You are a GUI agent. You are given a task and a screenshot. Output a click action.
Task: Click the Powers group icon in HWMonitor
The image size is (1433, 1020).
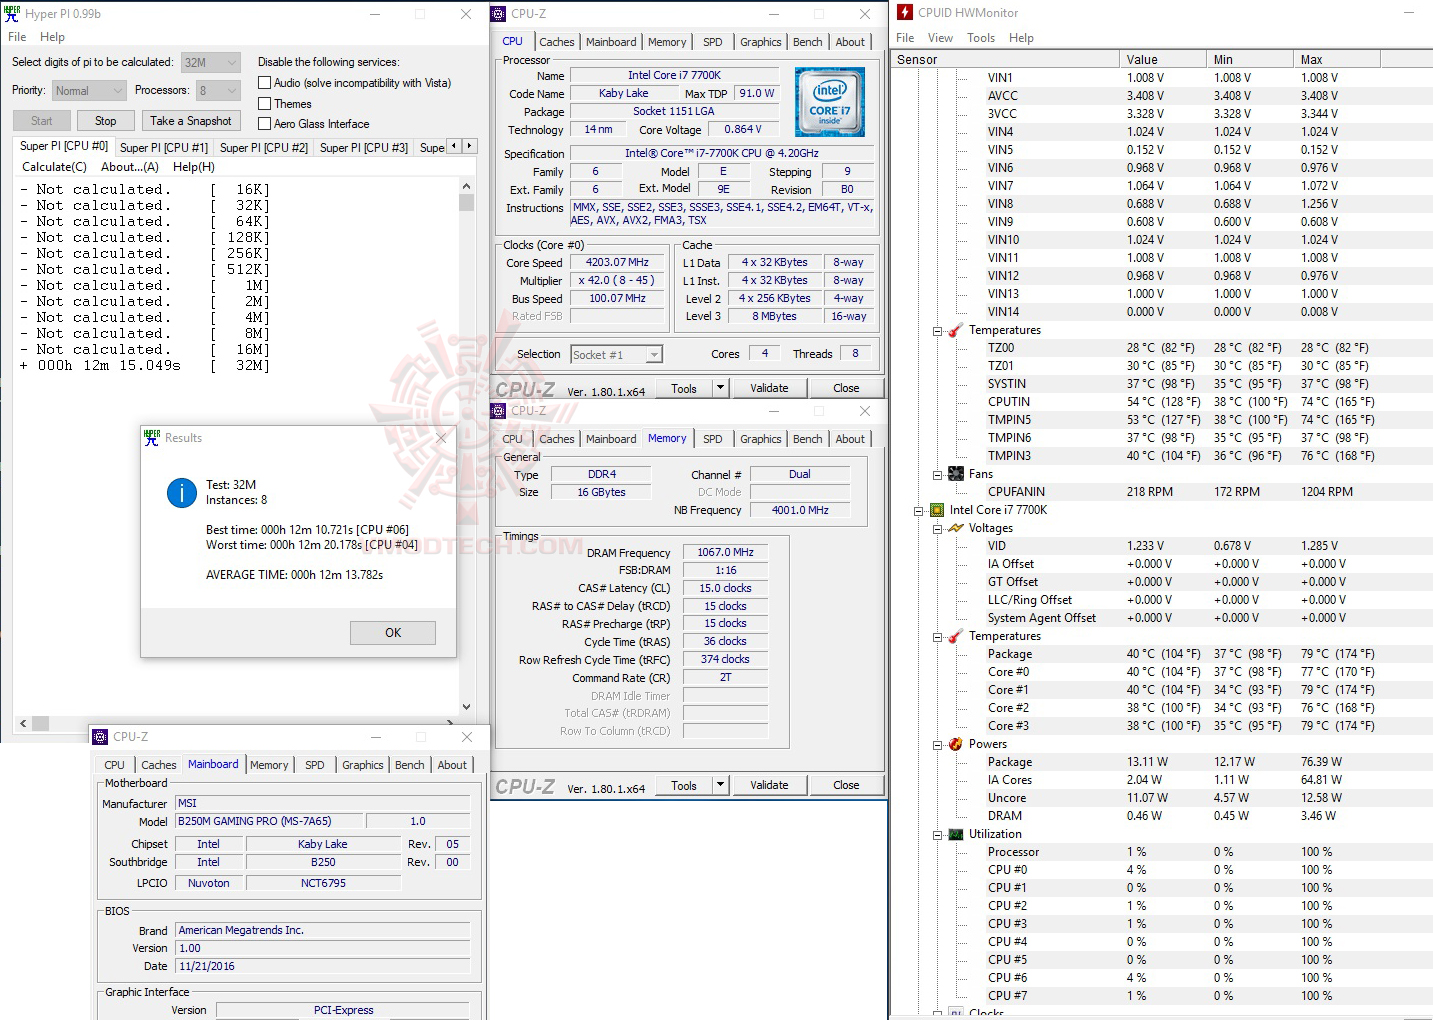point(954,744)
